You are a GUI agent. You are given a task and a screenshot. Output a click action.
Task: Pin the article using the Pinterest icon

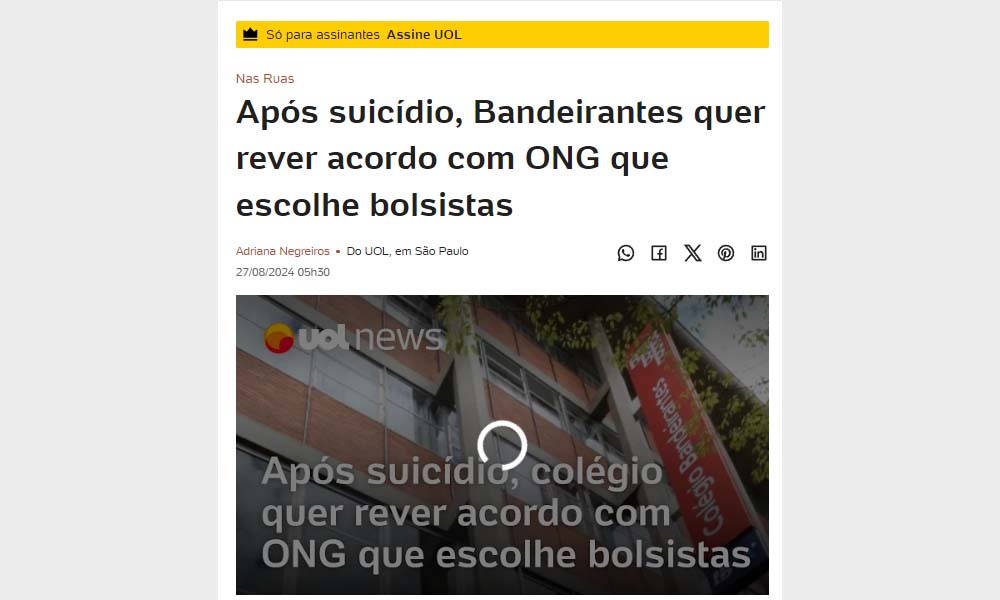tap(726, 253)
